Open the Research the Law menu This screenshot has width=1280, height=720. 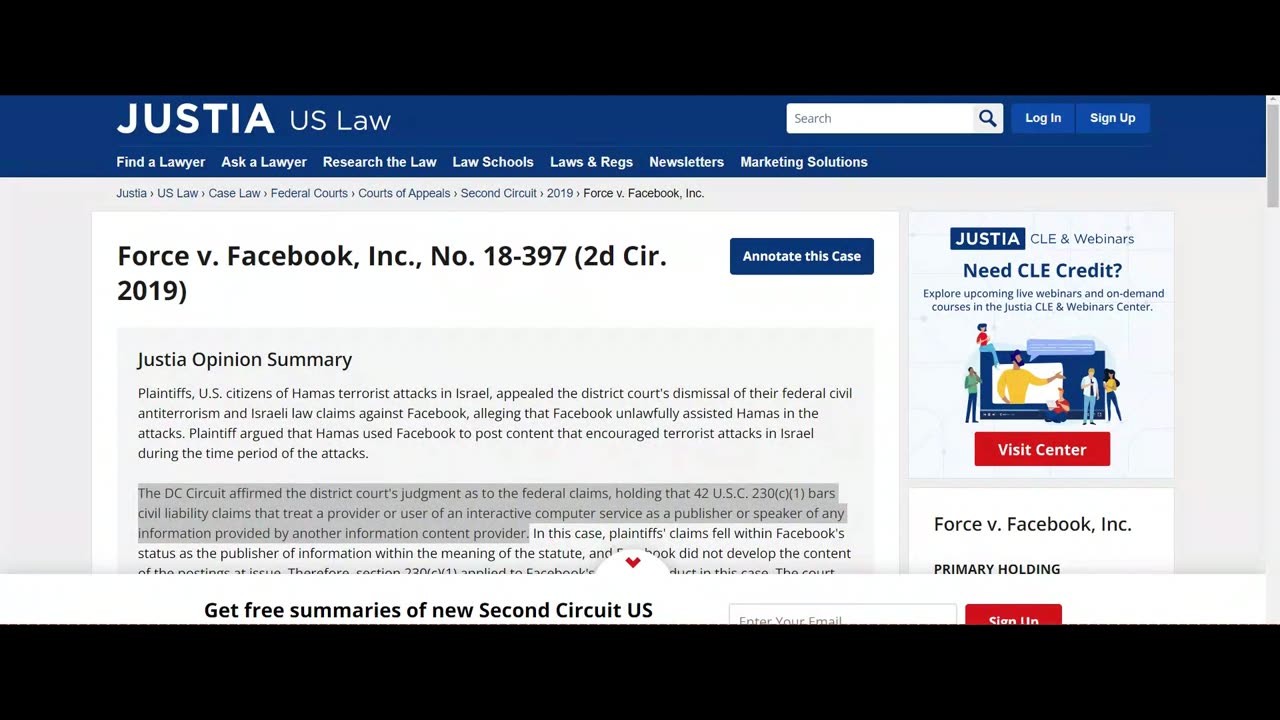(380, 162)
